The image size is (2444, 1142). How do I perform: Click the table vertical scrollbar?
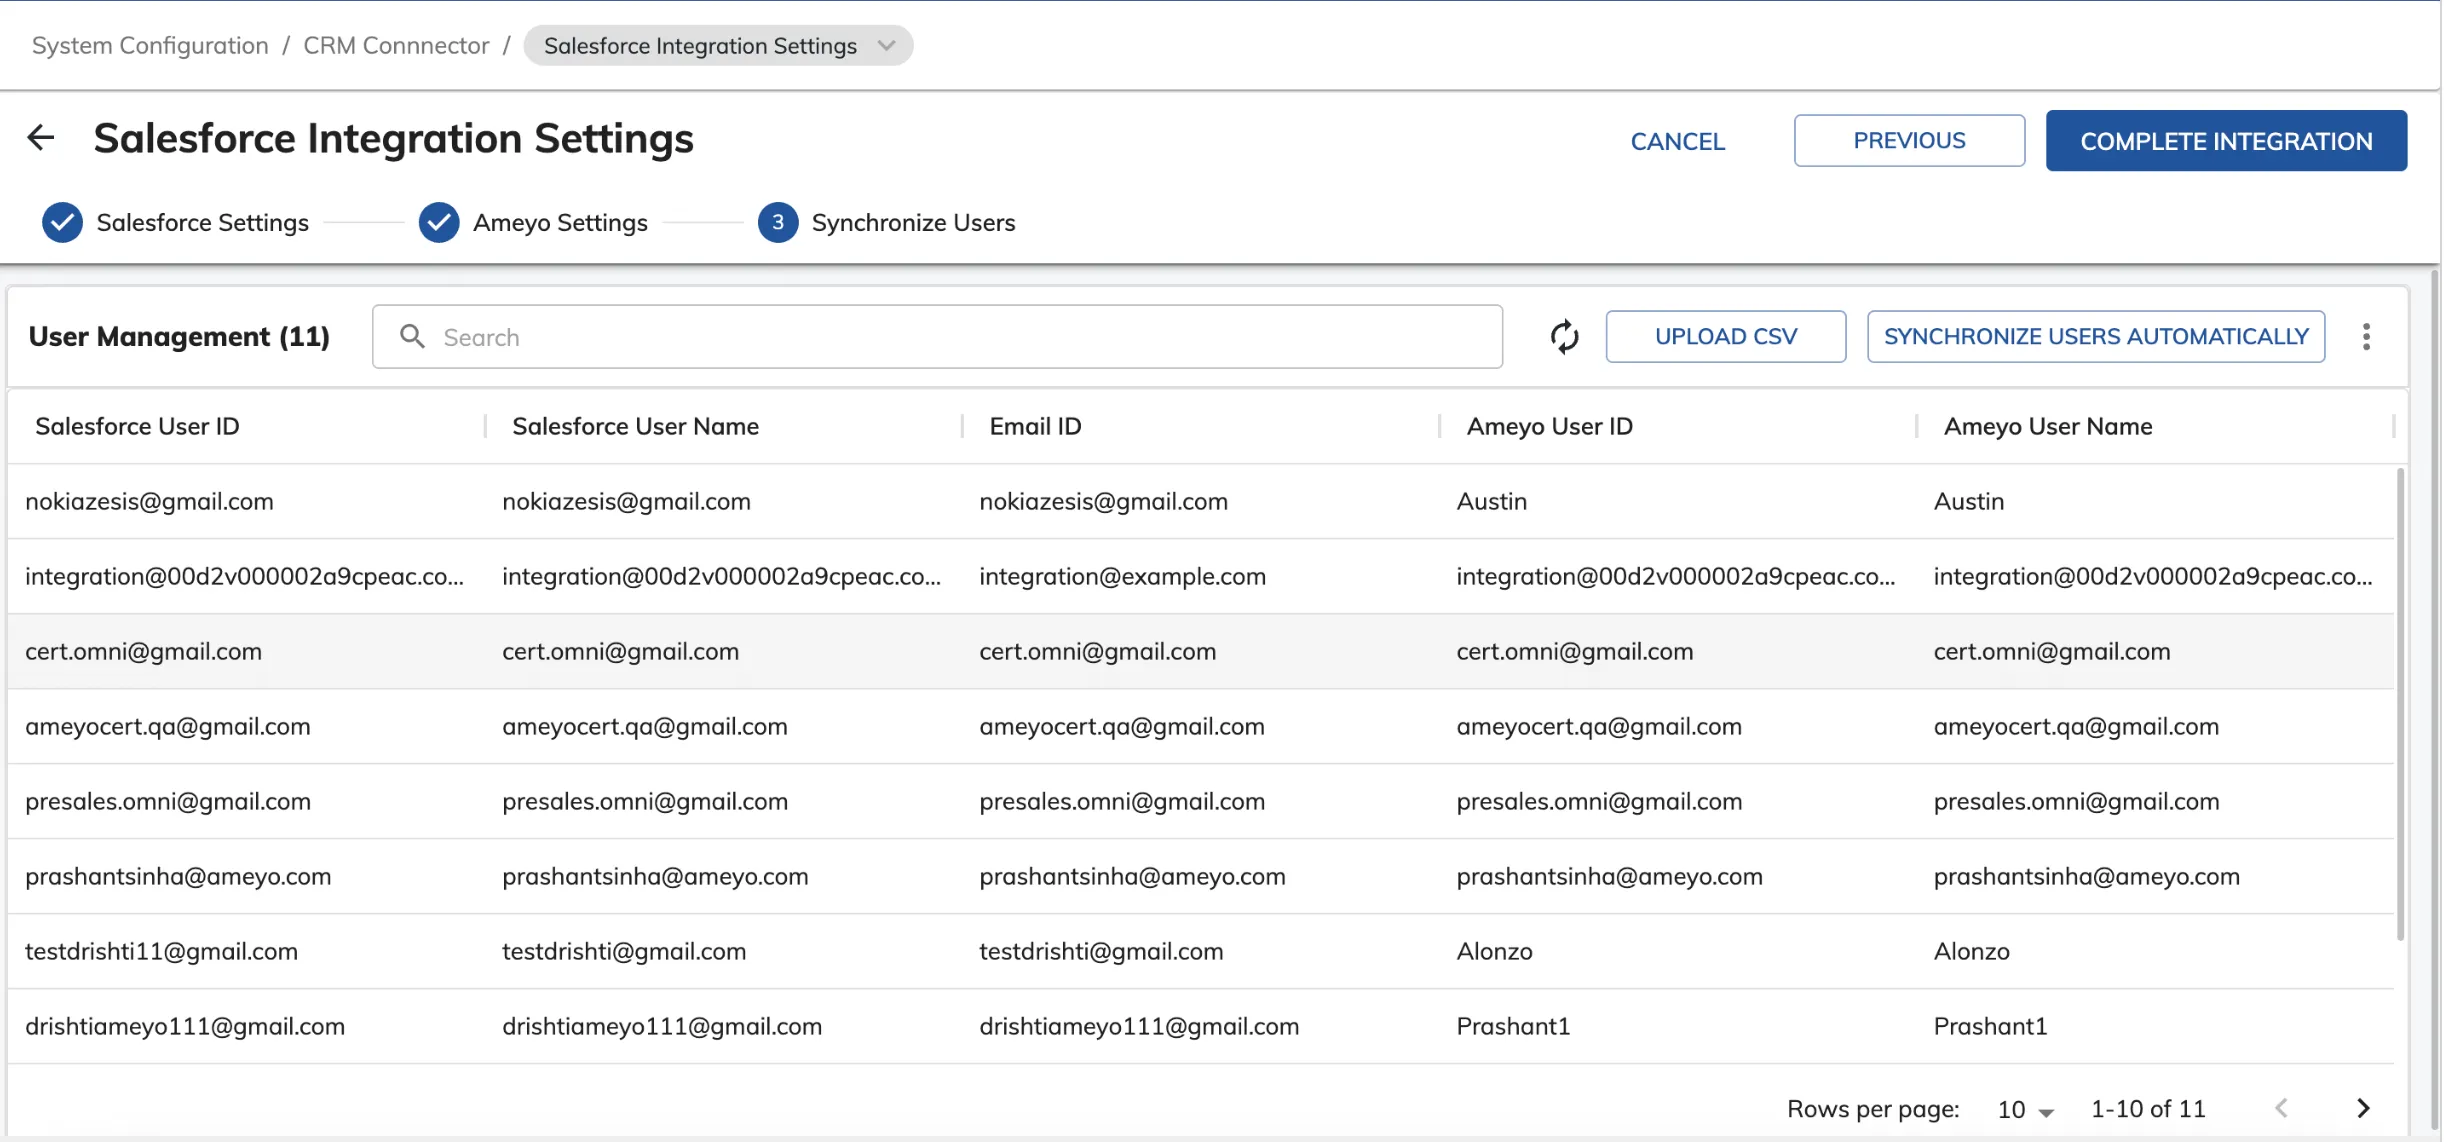coord(2400,704)
